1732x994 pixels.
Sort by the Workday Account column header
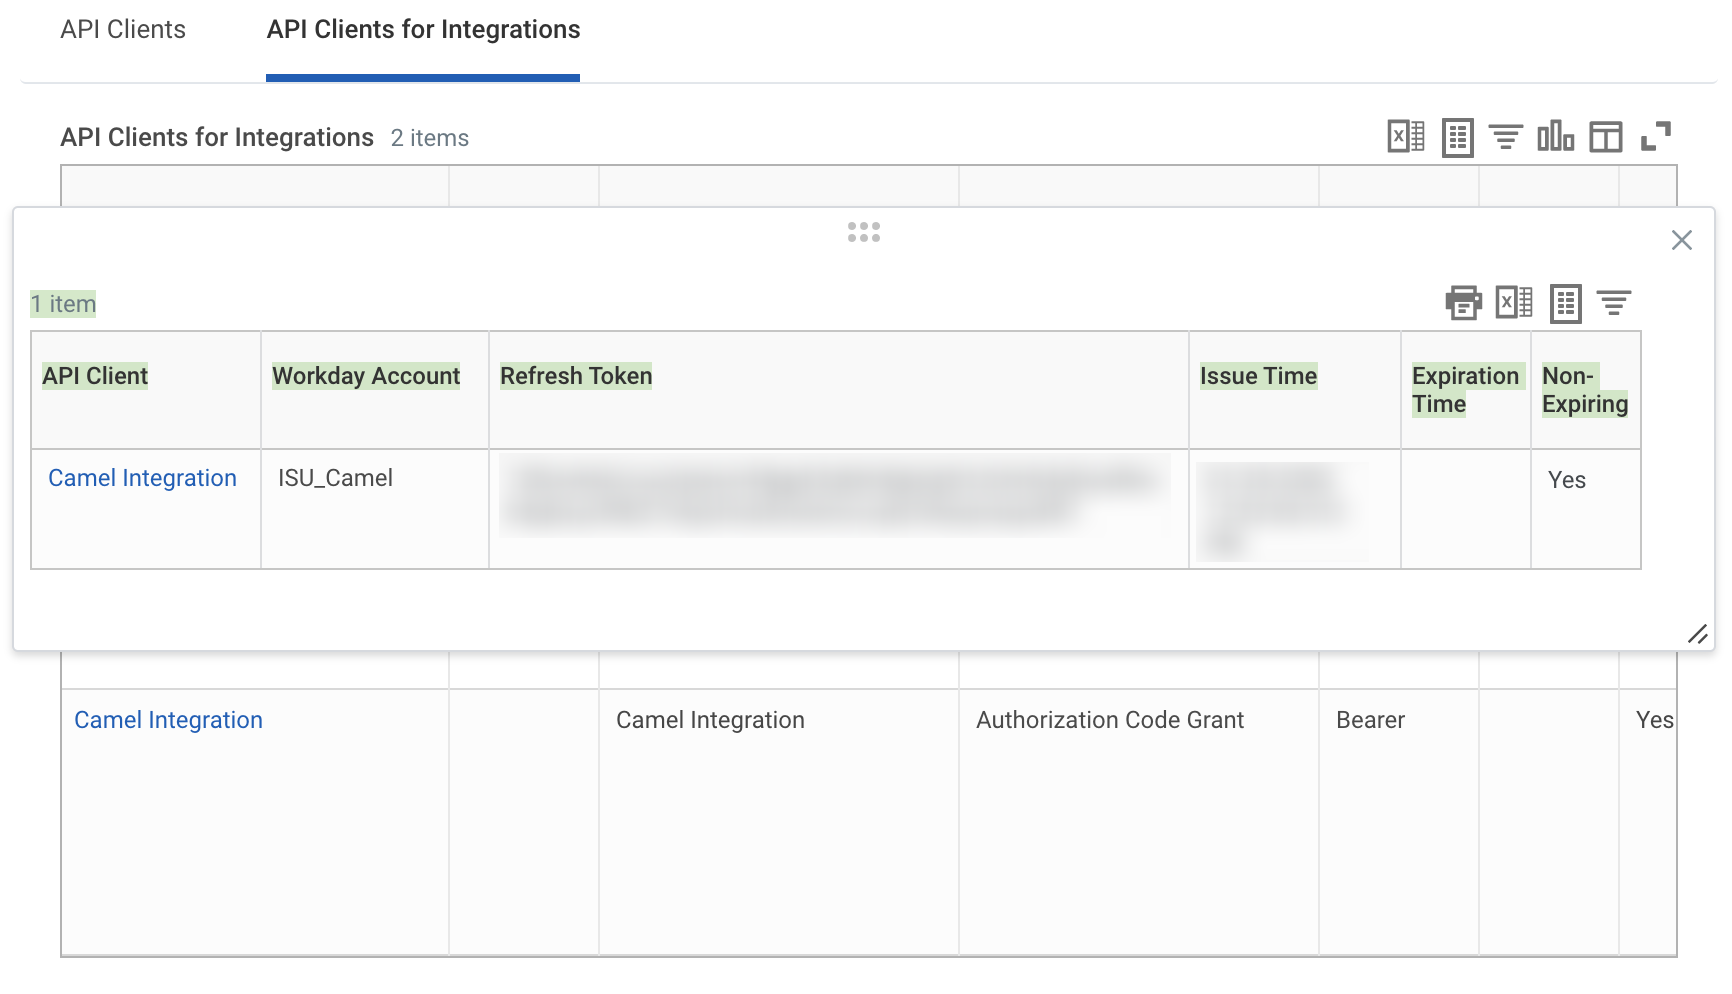pos(366,376)
